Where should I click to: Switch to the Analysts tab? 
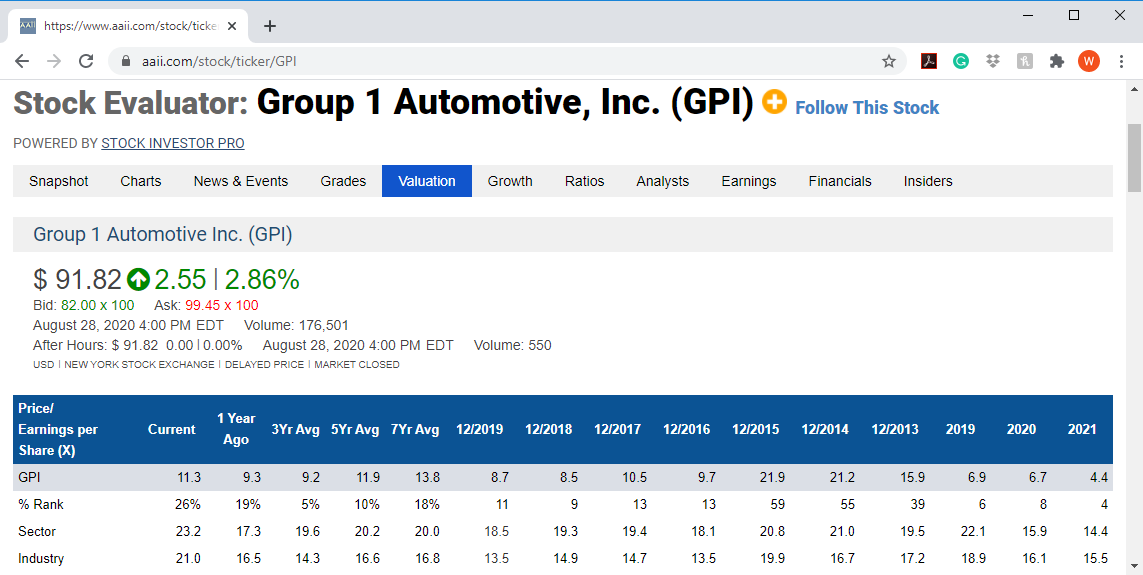click(x=663, y=181)
